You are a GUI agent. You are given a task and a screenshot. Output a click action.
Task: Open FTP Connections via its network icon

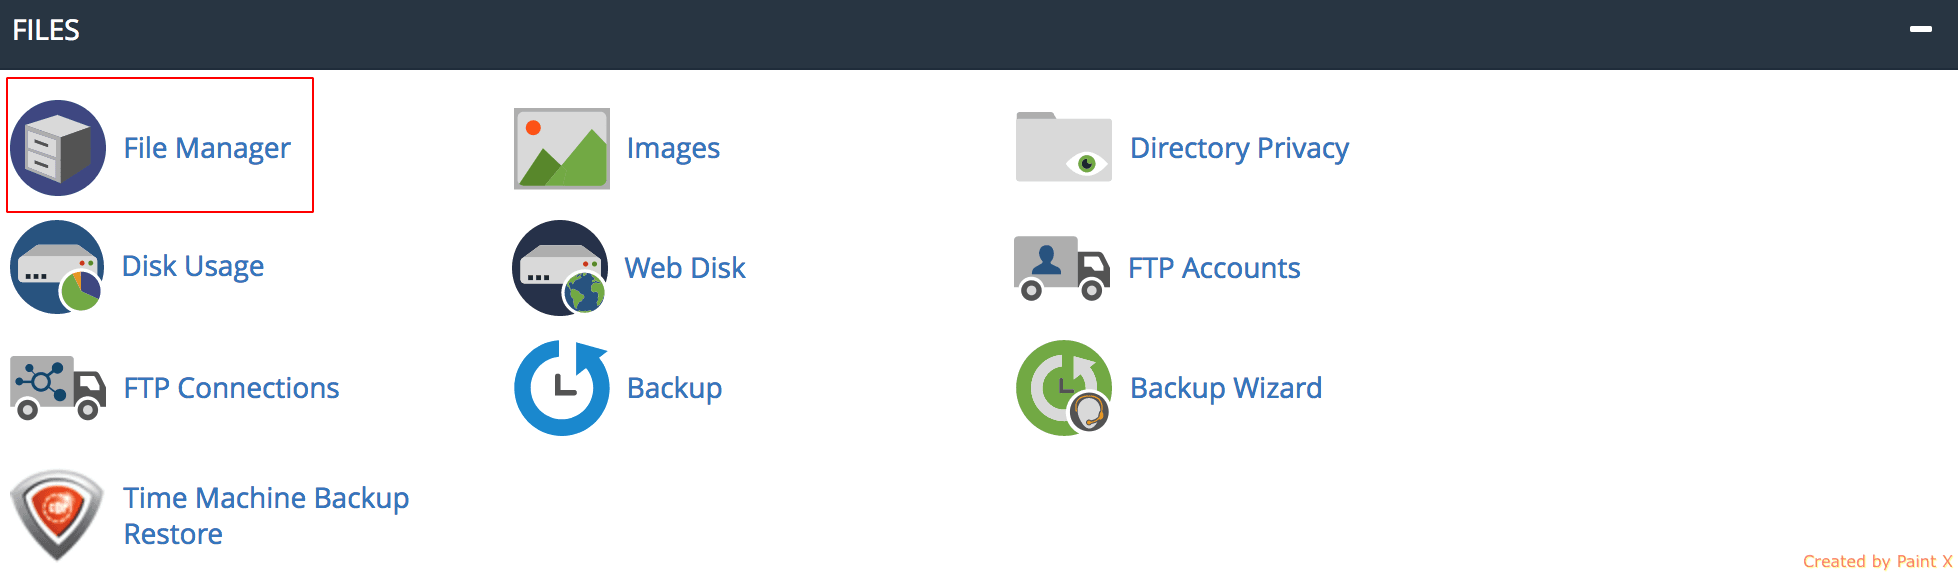pyautogui.click(x=58, y=388)
